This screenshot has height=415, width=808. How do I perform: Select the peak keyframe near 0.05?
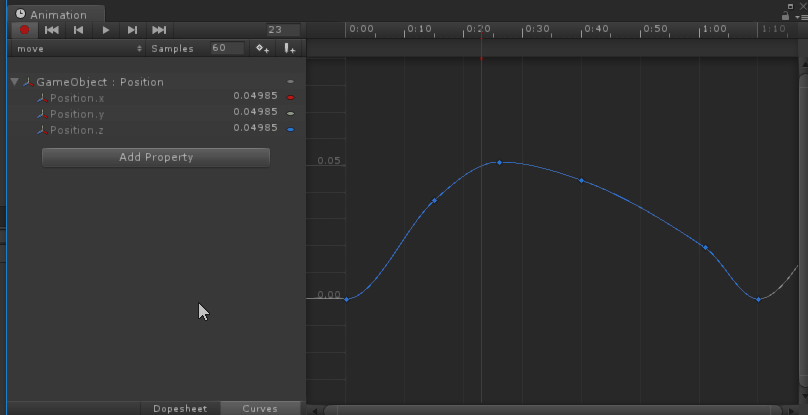click(499, 163)
